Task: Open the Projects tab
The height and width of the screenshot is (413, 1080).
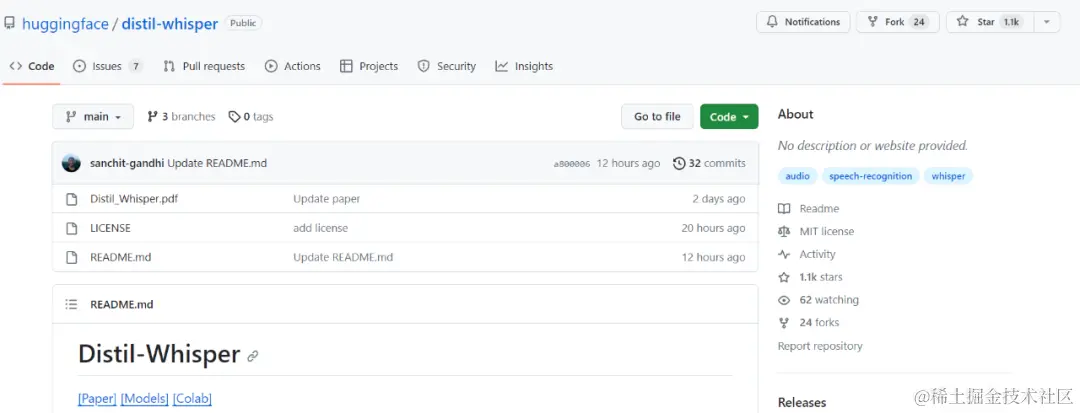Action: click(x=369, y=66)
